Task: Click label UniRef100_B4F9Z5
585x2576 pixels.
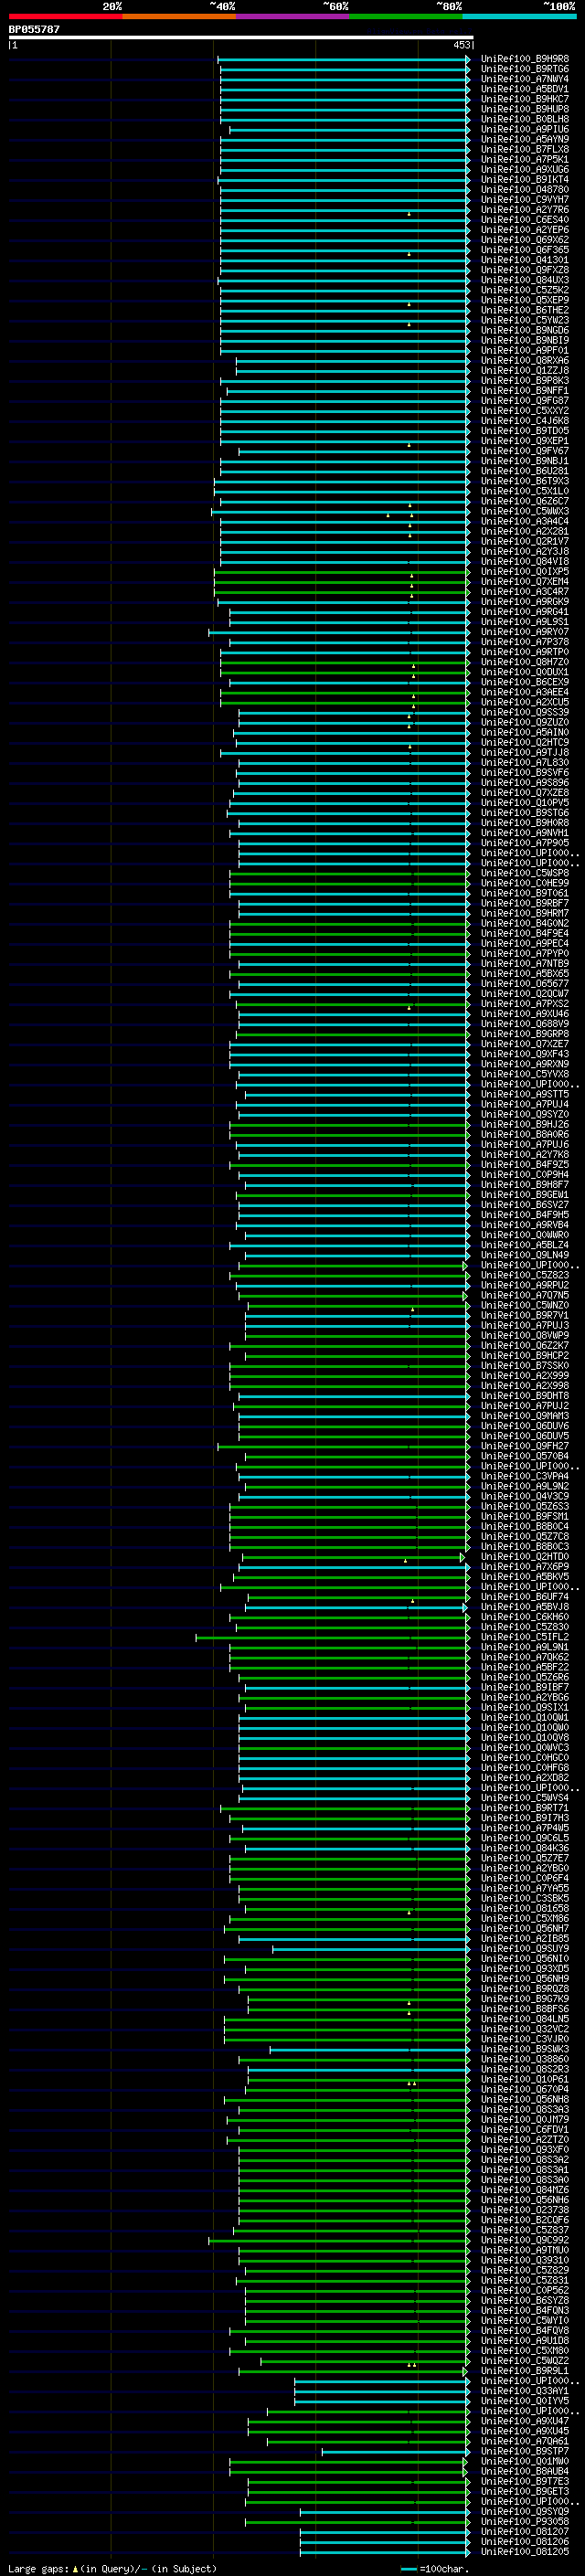Action: 525,1164
